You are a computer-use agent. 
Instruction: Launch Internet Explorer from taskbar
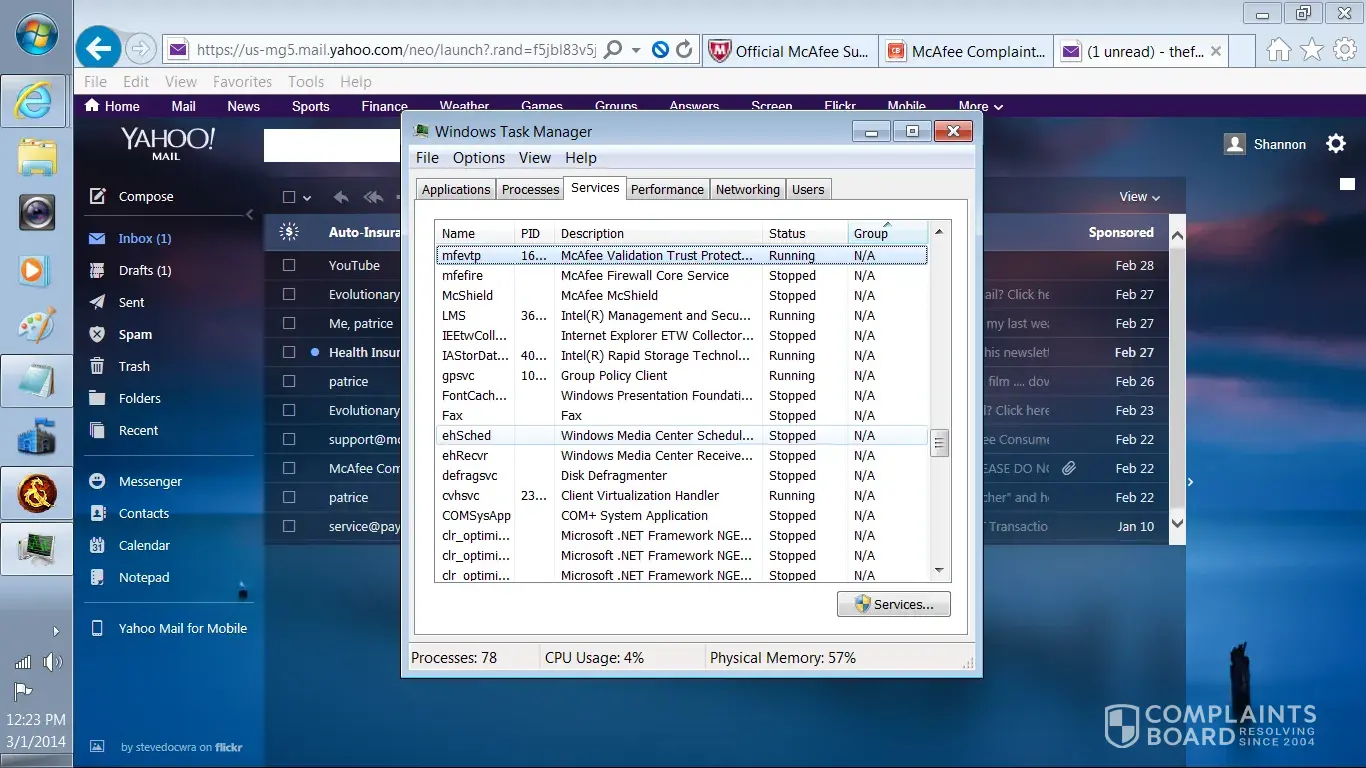36,100
